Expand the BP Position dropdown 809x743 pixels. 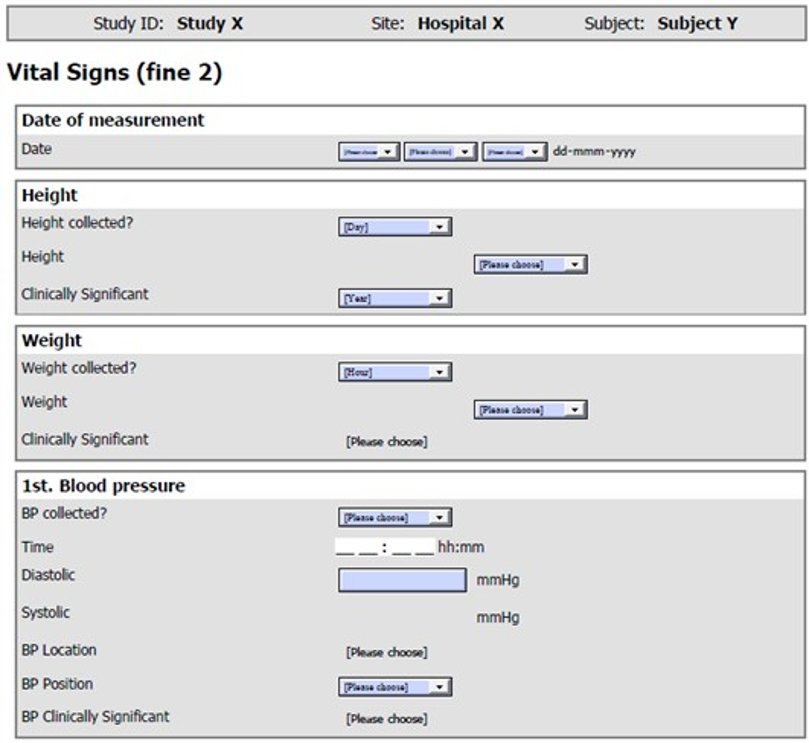tap(395, 687)
